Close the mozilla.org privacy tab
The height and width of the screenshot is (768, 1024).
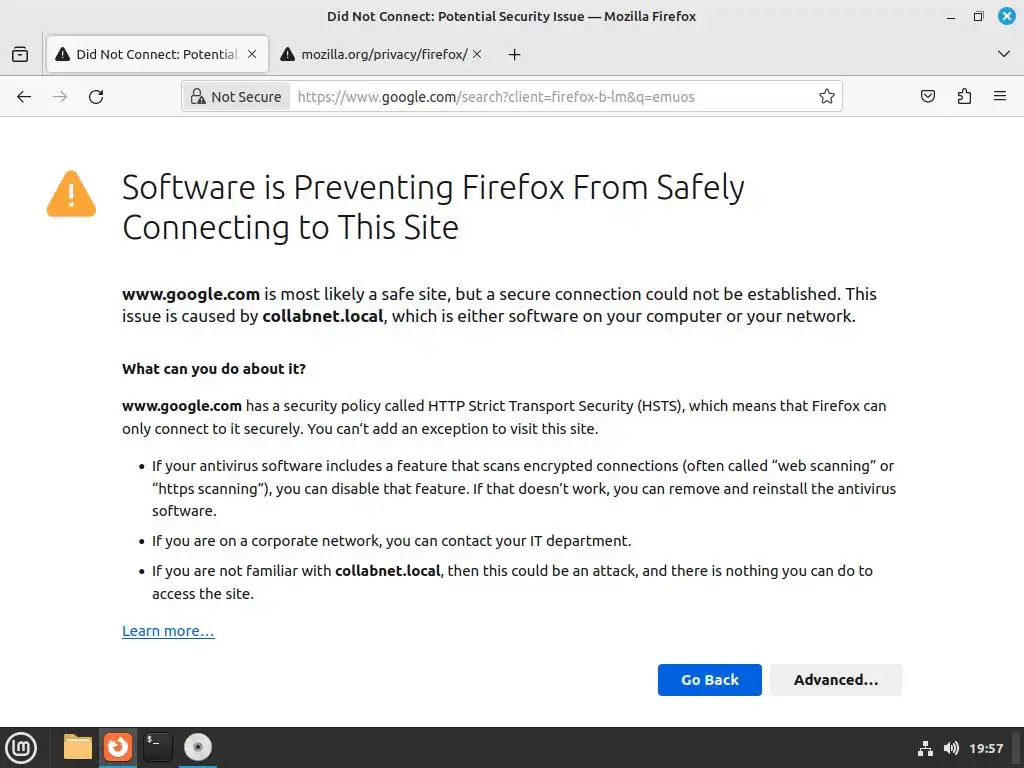point(477,54)
